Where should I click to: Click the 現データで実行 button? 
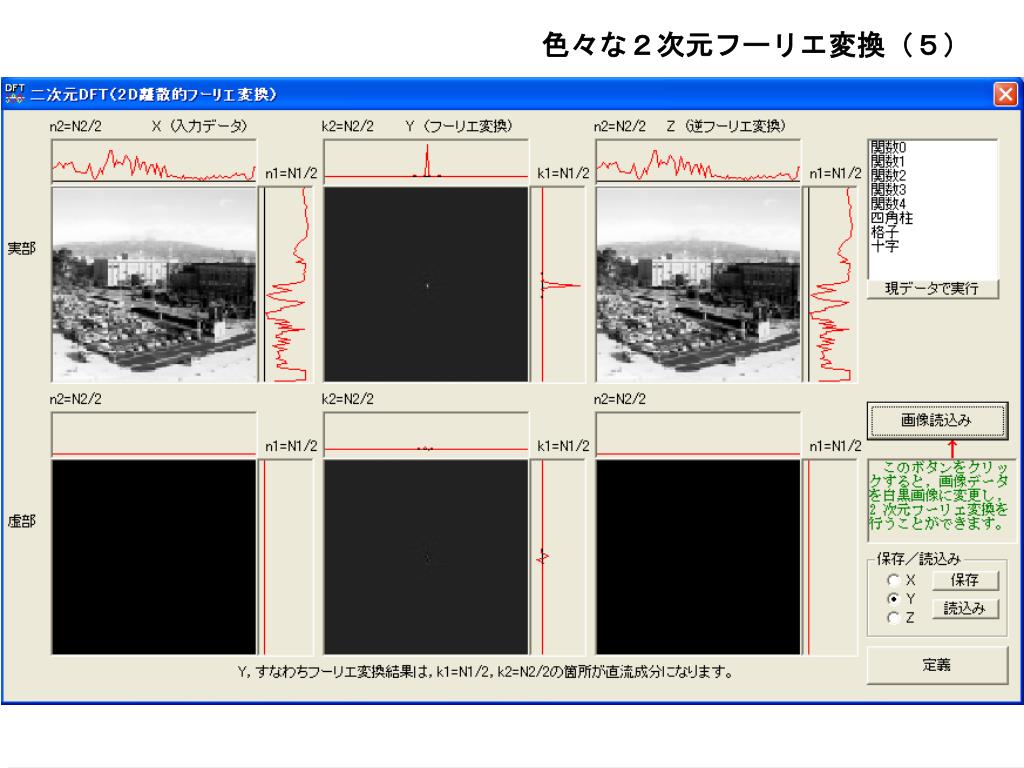coord(933,289)
